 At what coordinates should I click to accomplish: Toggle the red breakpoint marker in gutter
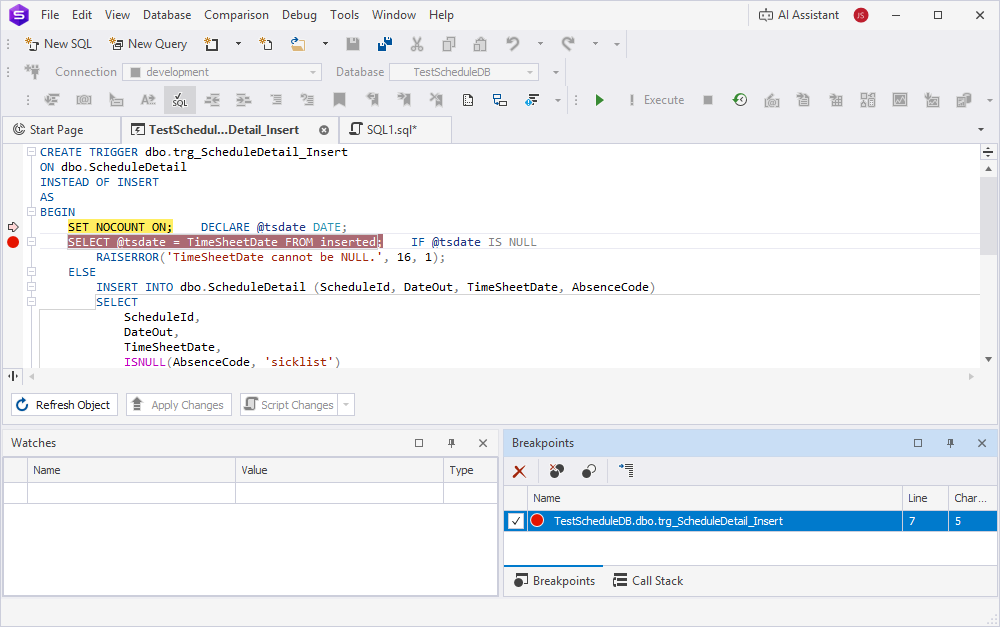13,242
